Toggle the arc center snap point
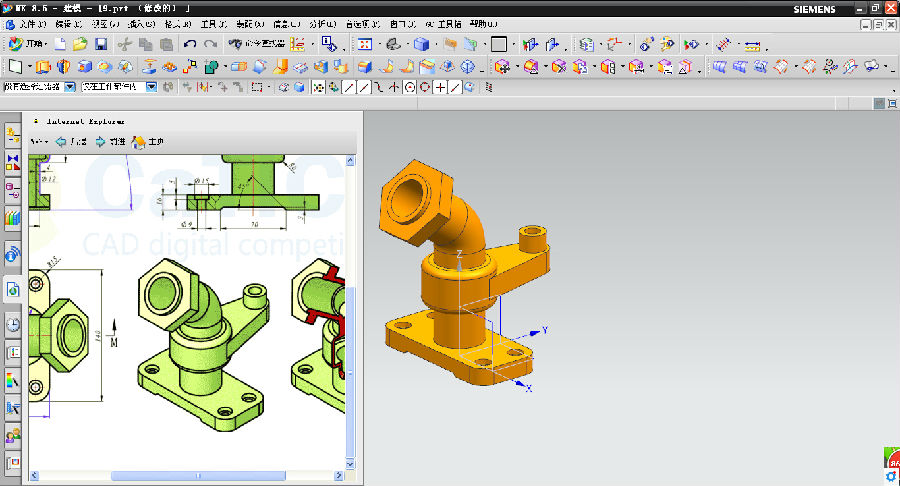 pyautogui.click(x=410, y=87)
